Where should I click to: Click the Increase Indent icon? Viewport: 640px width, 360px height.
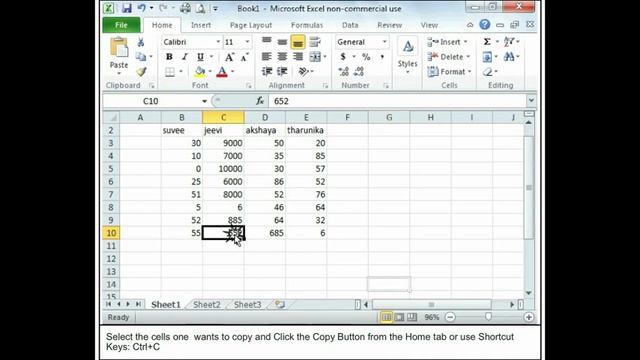point(282,71)
